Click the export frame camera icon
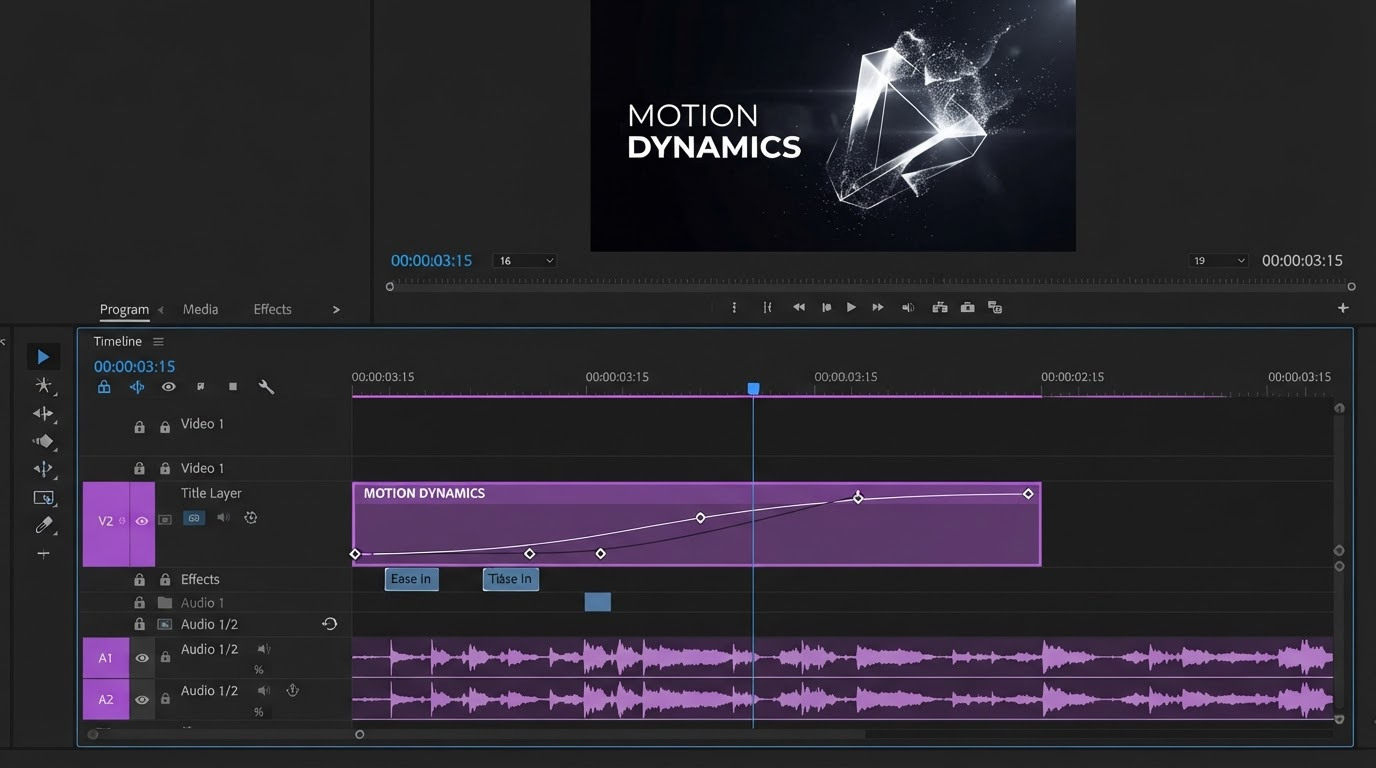 point(967,308)
